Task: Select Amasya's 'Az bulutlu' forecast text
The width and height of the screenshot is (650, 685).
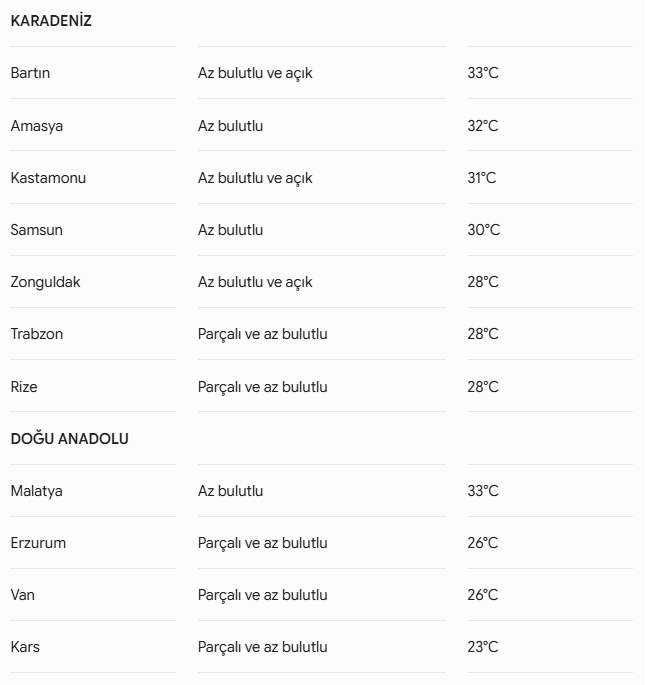Action: [x=231, y=126]
